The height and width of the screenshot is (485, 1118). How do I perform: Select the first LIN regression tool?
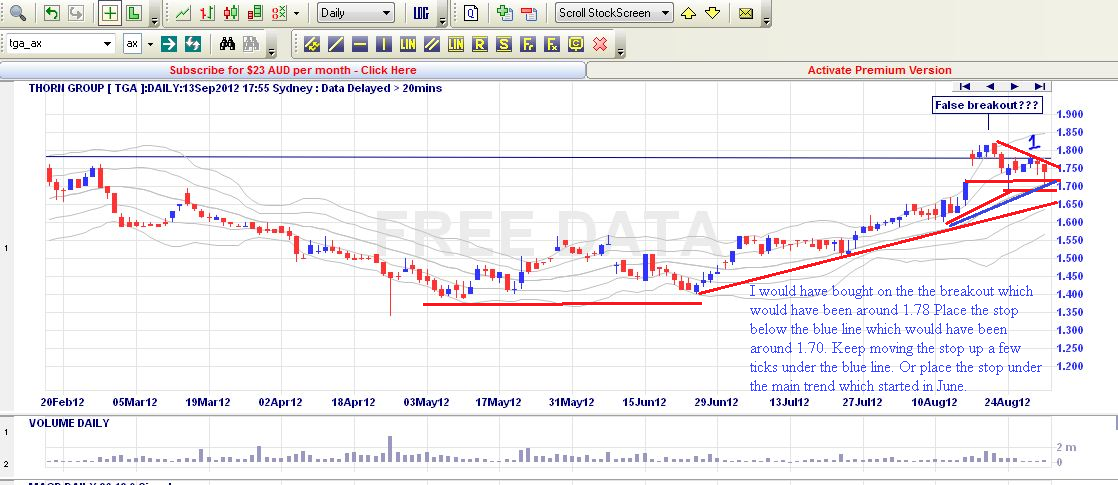(x=408, y=44)
